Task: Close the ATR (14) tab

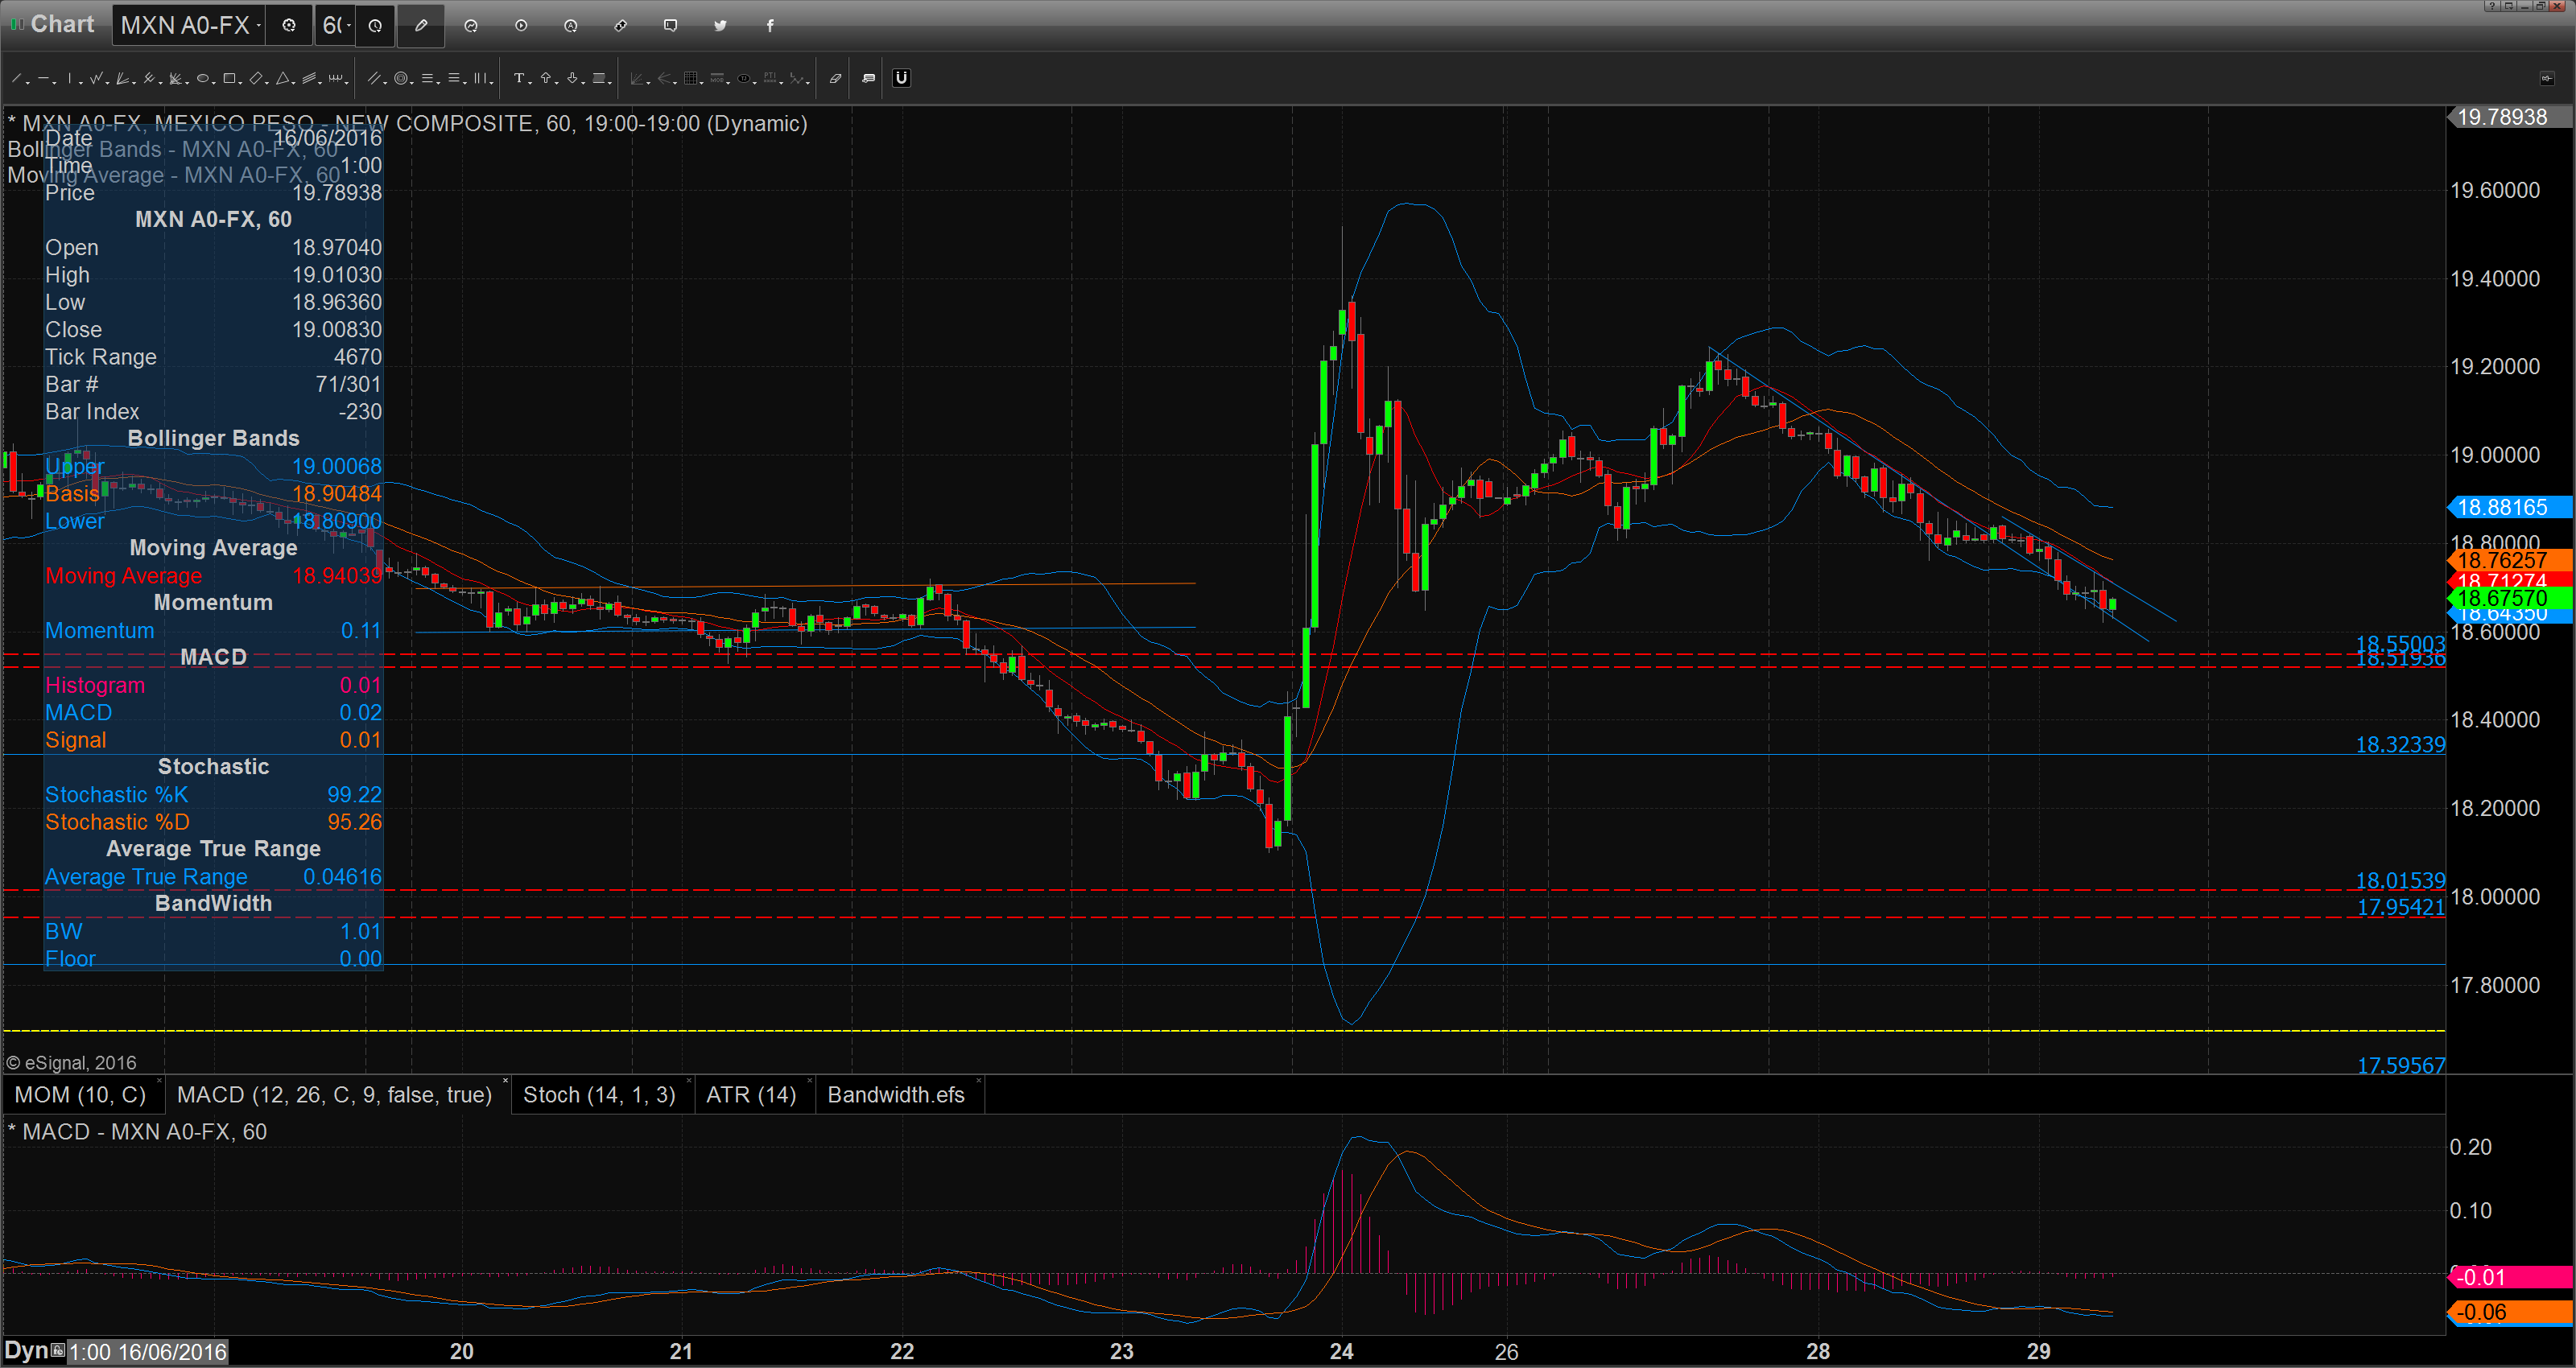Action: 809,1081
